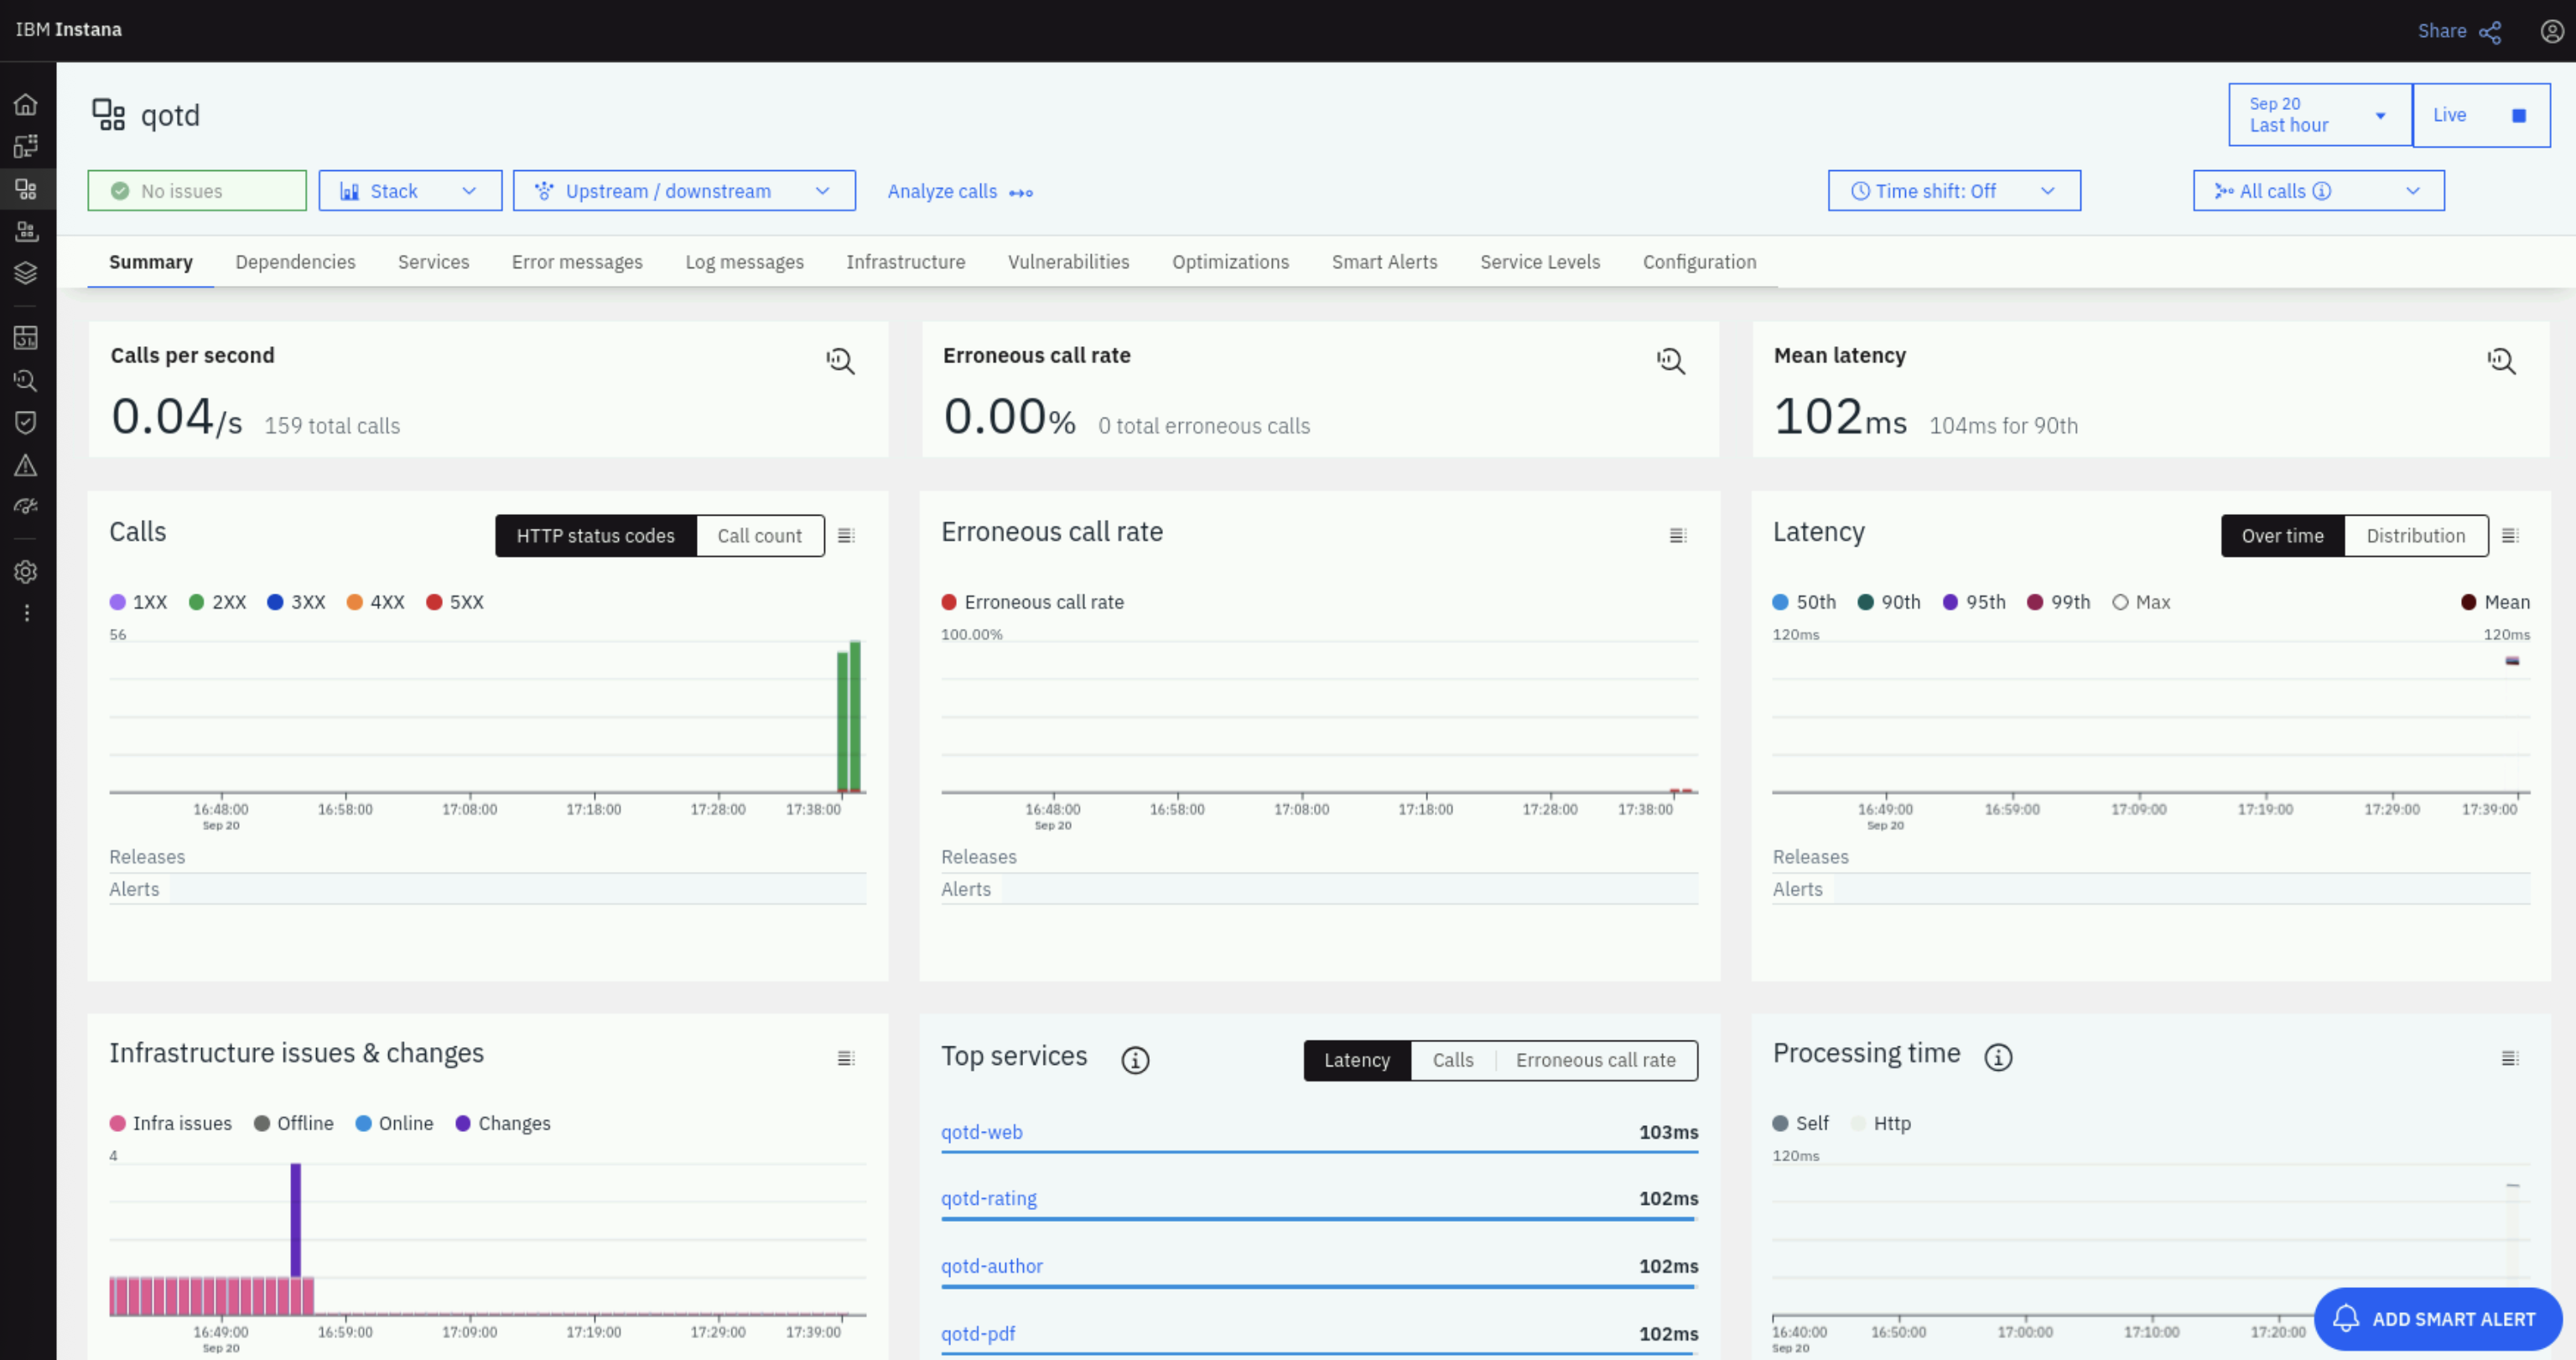Show Top services by Erroneous call rate
The height and width of the screenshot is (1360, 2576).
[1595, 1060]
